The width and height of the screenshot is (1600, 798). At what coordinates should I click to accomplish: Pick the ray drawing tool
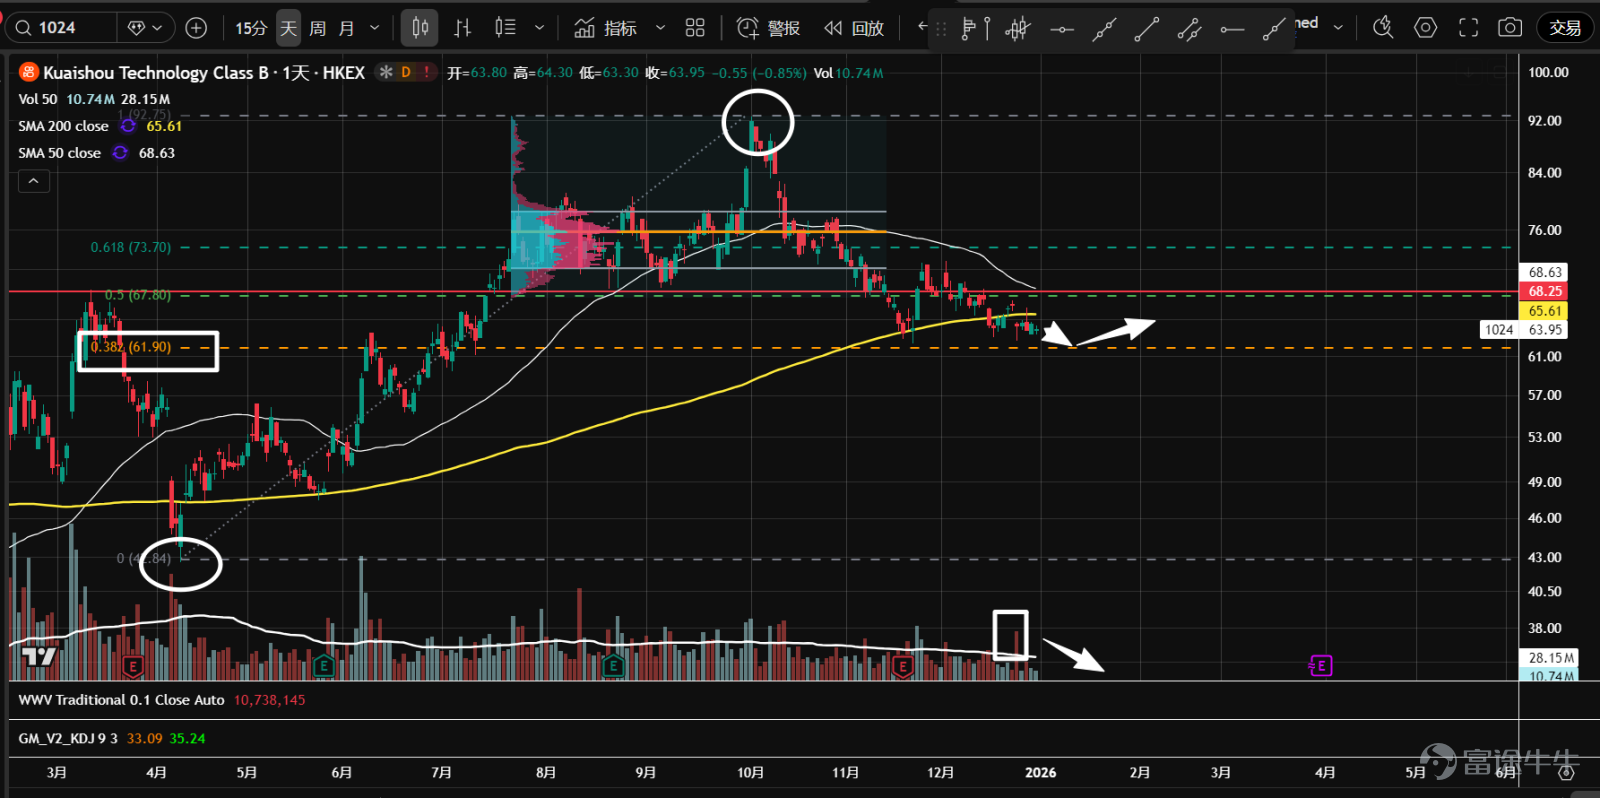1274,30
